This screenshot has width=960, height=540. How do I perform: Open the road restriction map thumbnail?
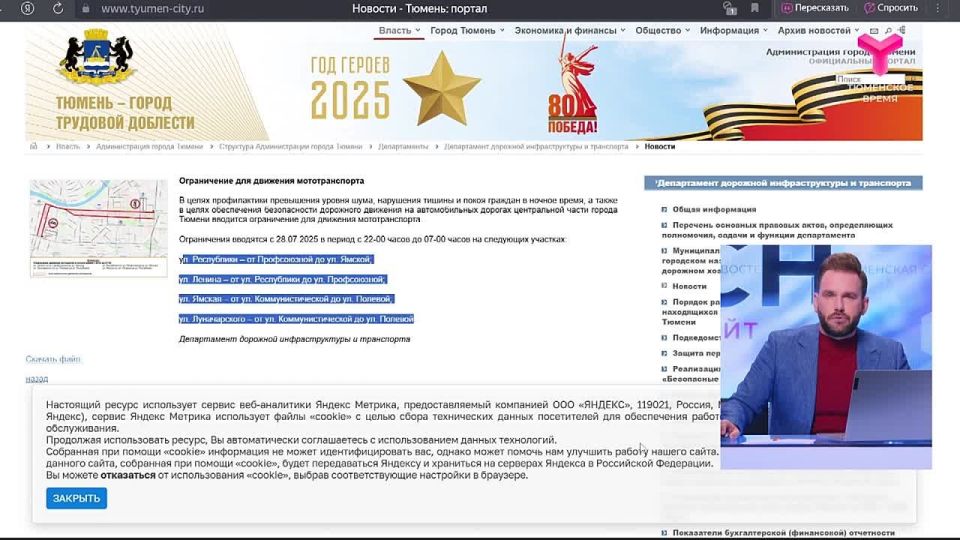click(x=99, y=228)
